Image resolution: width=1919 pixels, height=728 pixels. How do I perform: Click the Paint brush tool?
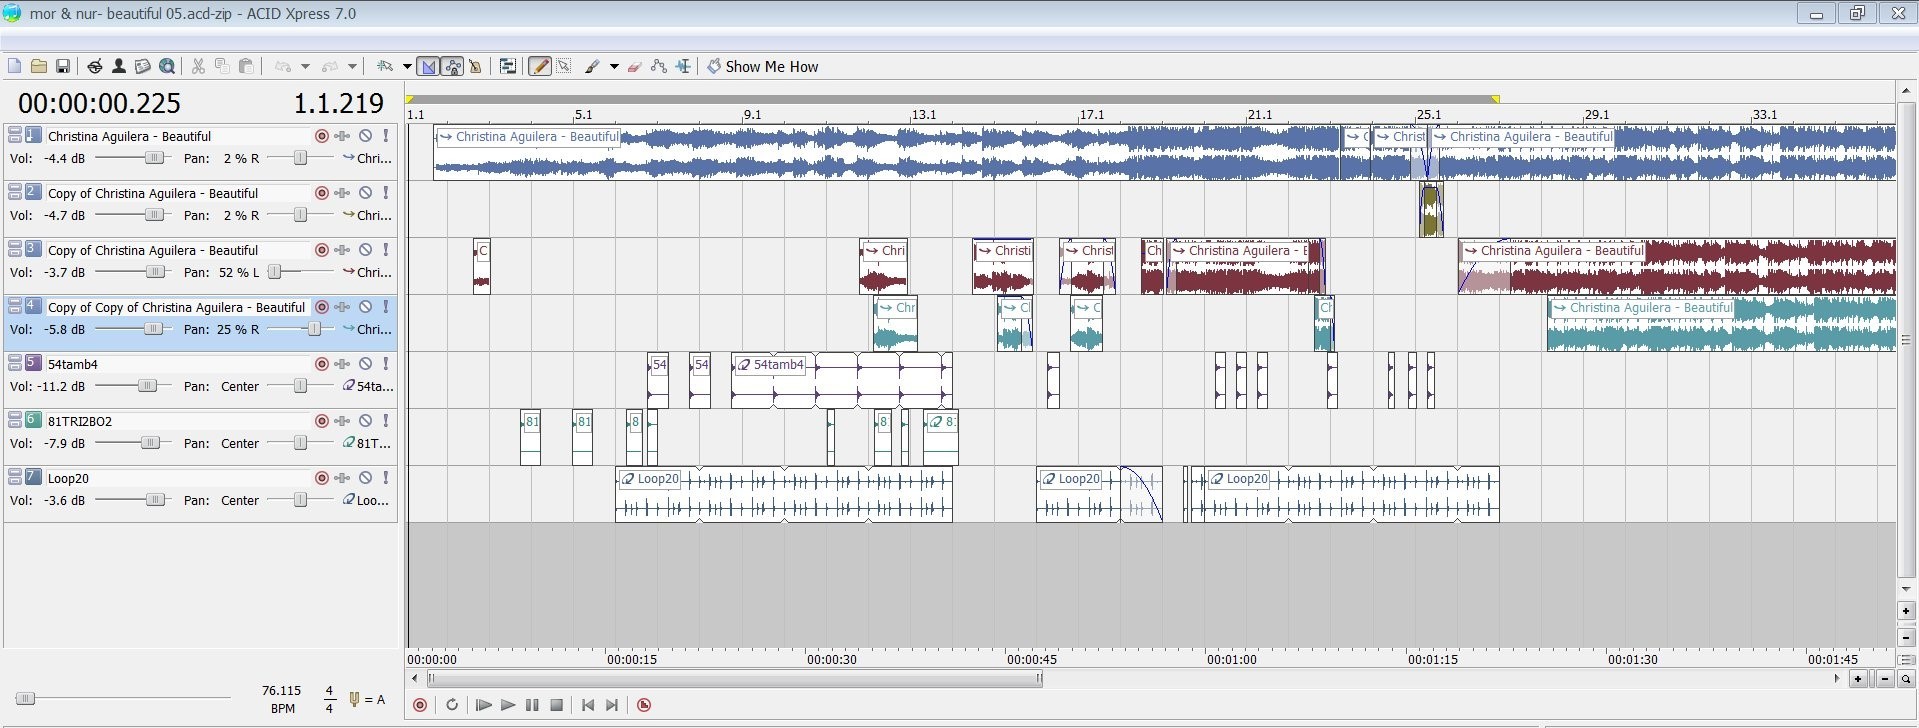[x=592, y=67]
